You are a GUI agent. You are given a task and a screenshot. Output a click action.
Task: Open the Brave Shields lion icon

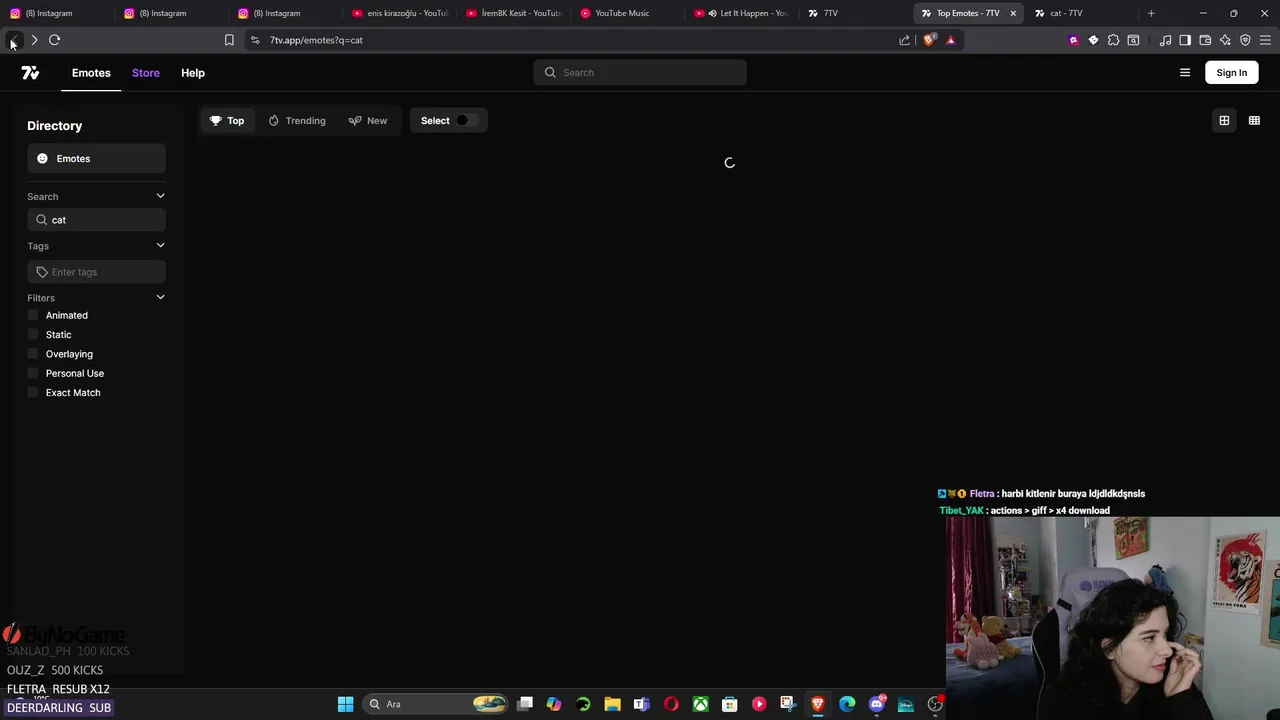[929, 40]
